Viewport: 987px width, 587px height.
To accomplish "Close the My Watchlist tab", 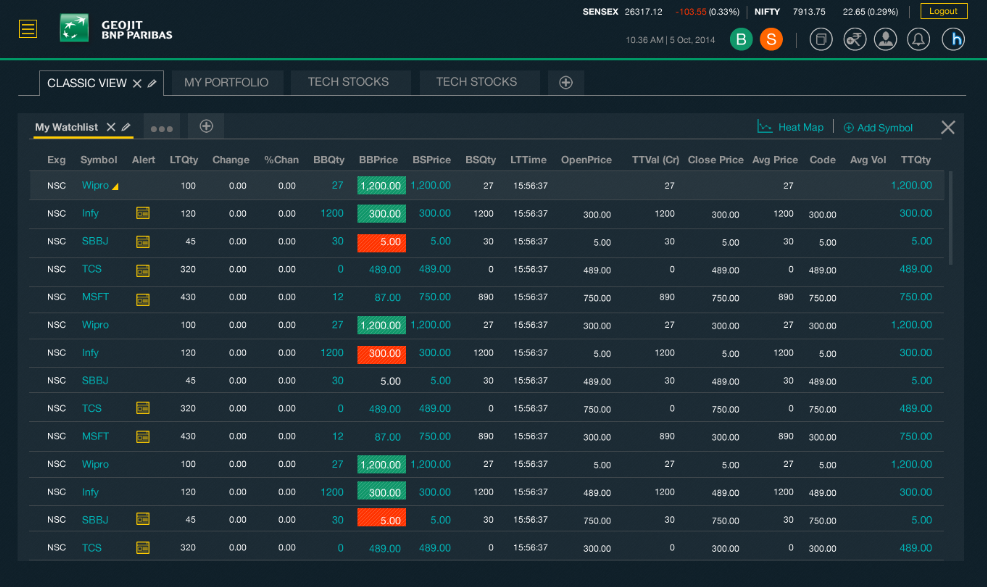I will point(111,127).
